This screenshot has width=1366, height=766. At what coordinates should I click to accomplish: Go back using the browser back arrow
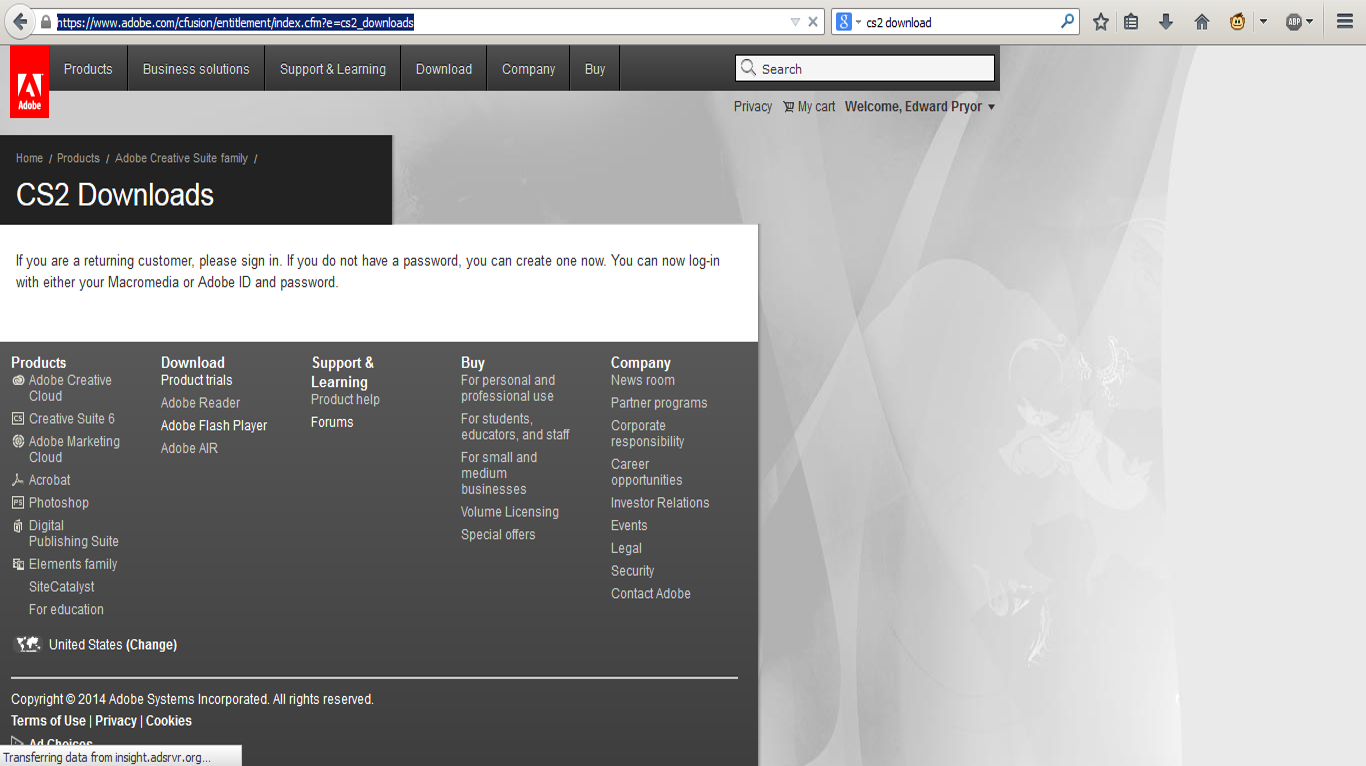click(20, 22)
